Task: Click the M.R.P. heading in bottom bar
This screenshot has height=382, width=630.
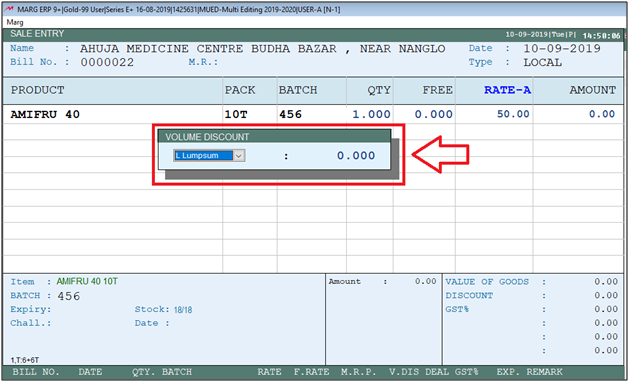Action: [x=358, y=372]
